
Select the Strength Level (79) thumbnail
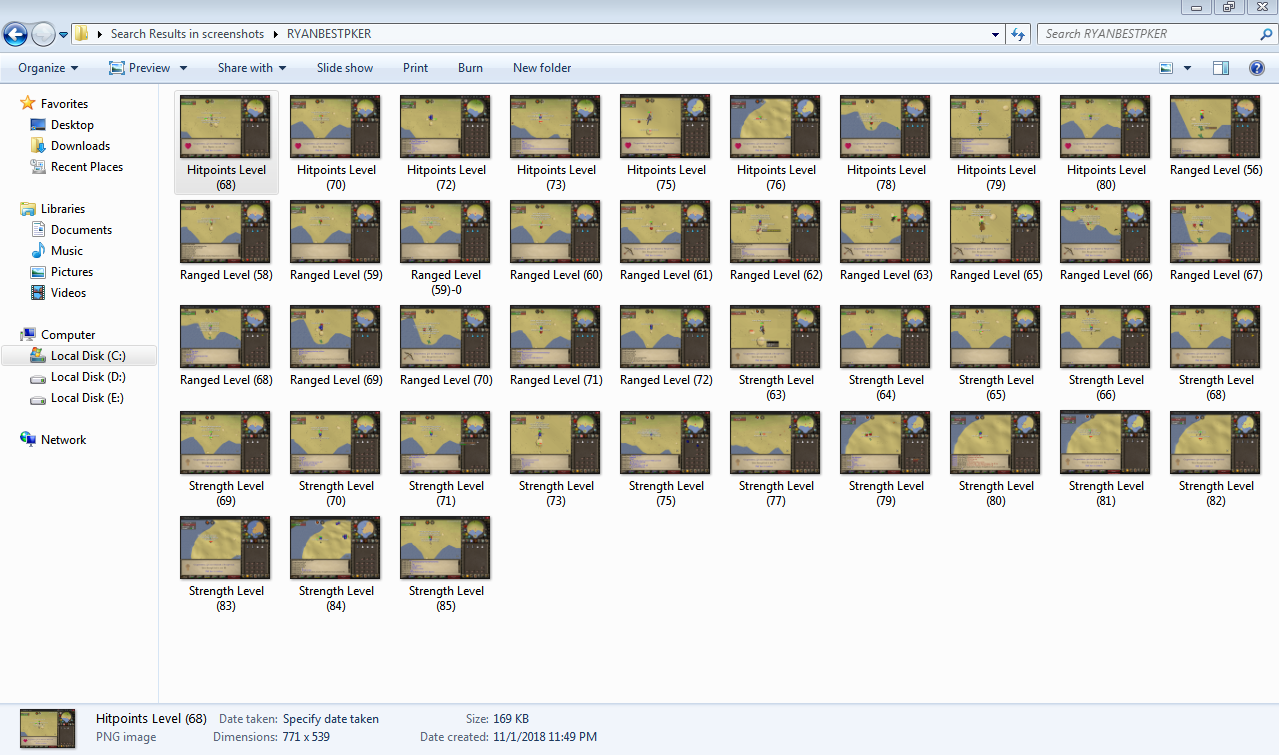click(x=886, y=443)
